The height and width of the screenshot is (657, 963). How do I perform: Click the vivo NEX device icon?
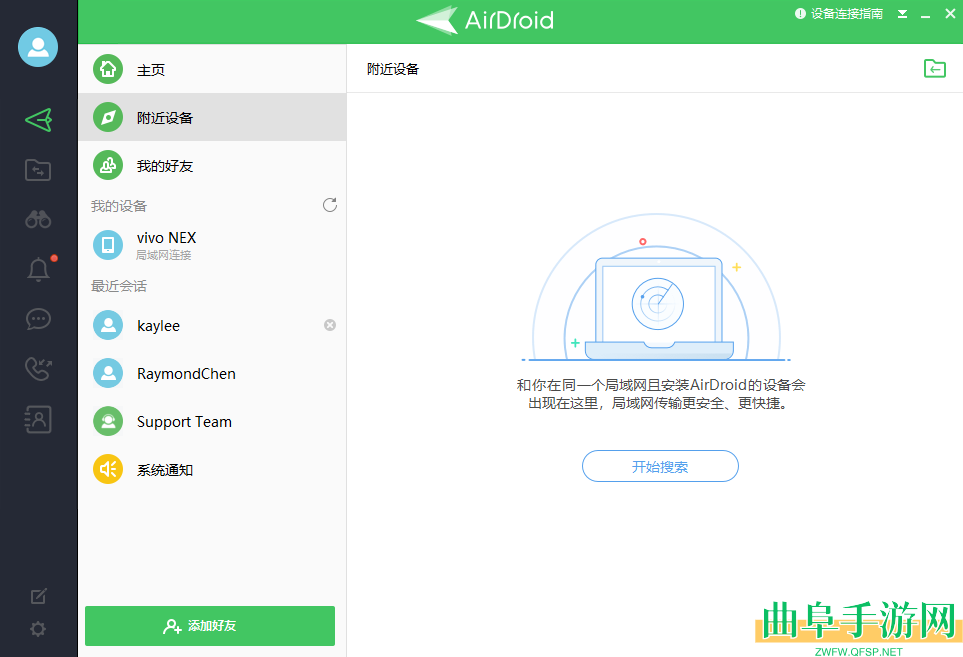tap(108, 245)
